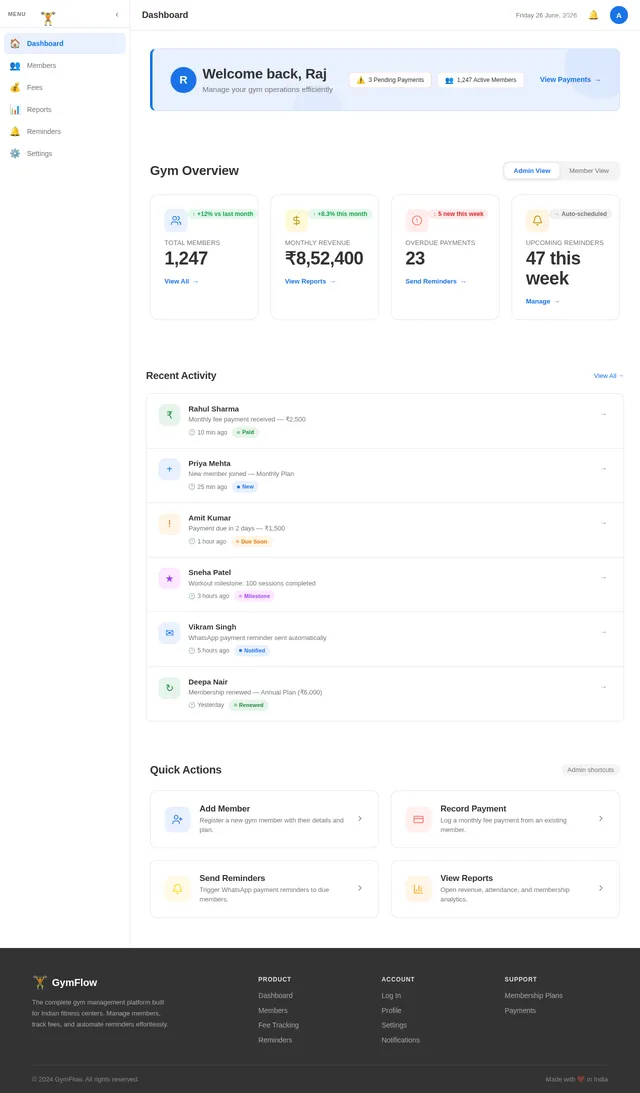Viewport: 640px width, 1093px height.
Task: Click the chevron on View Reports card
Action: tap(601, 888)
